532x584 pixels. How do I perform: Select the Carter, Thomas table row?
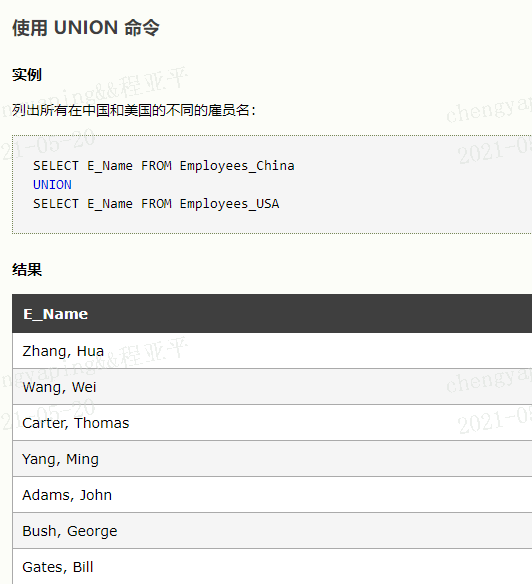point(272,423)
